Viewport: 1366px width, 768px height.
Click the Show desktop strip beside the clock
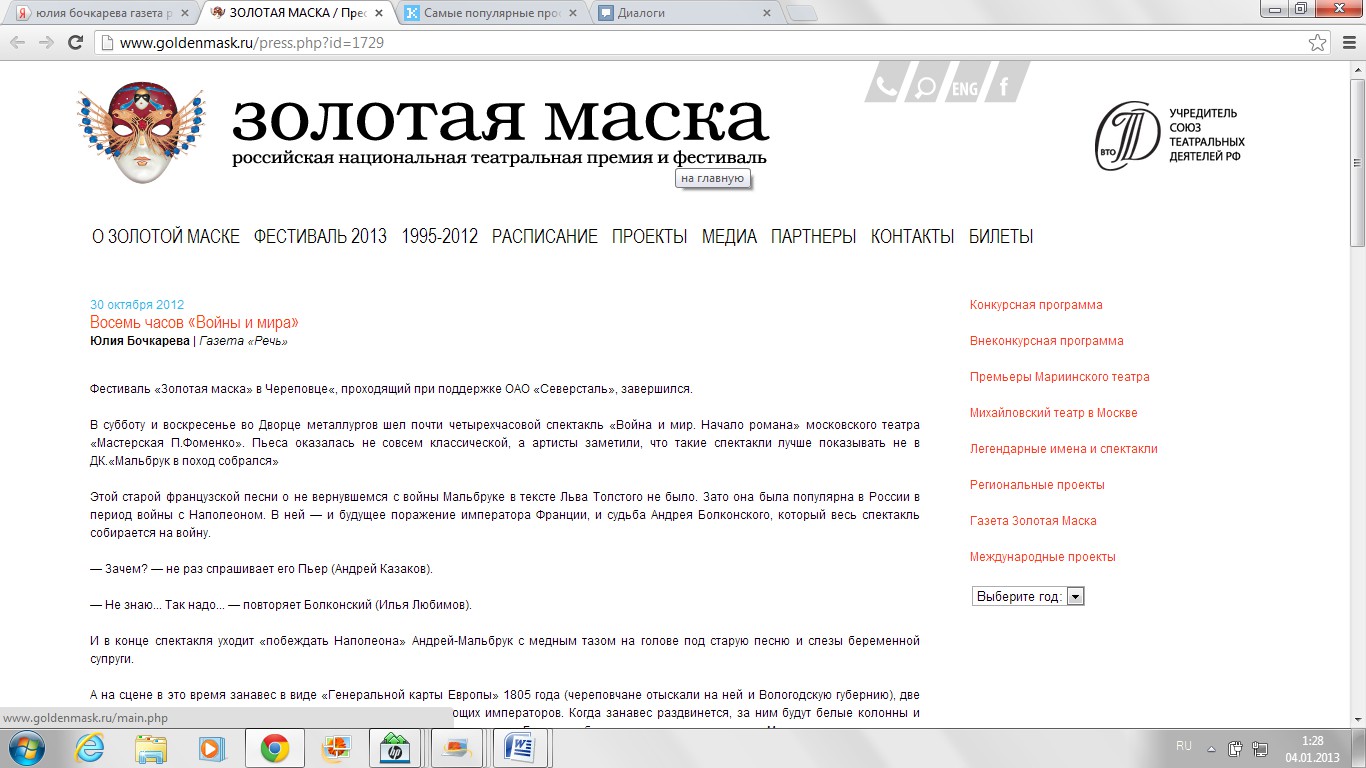pyautogui.click(x=1359, y=748)
